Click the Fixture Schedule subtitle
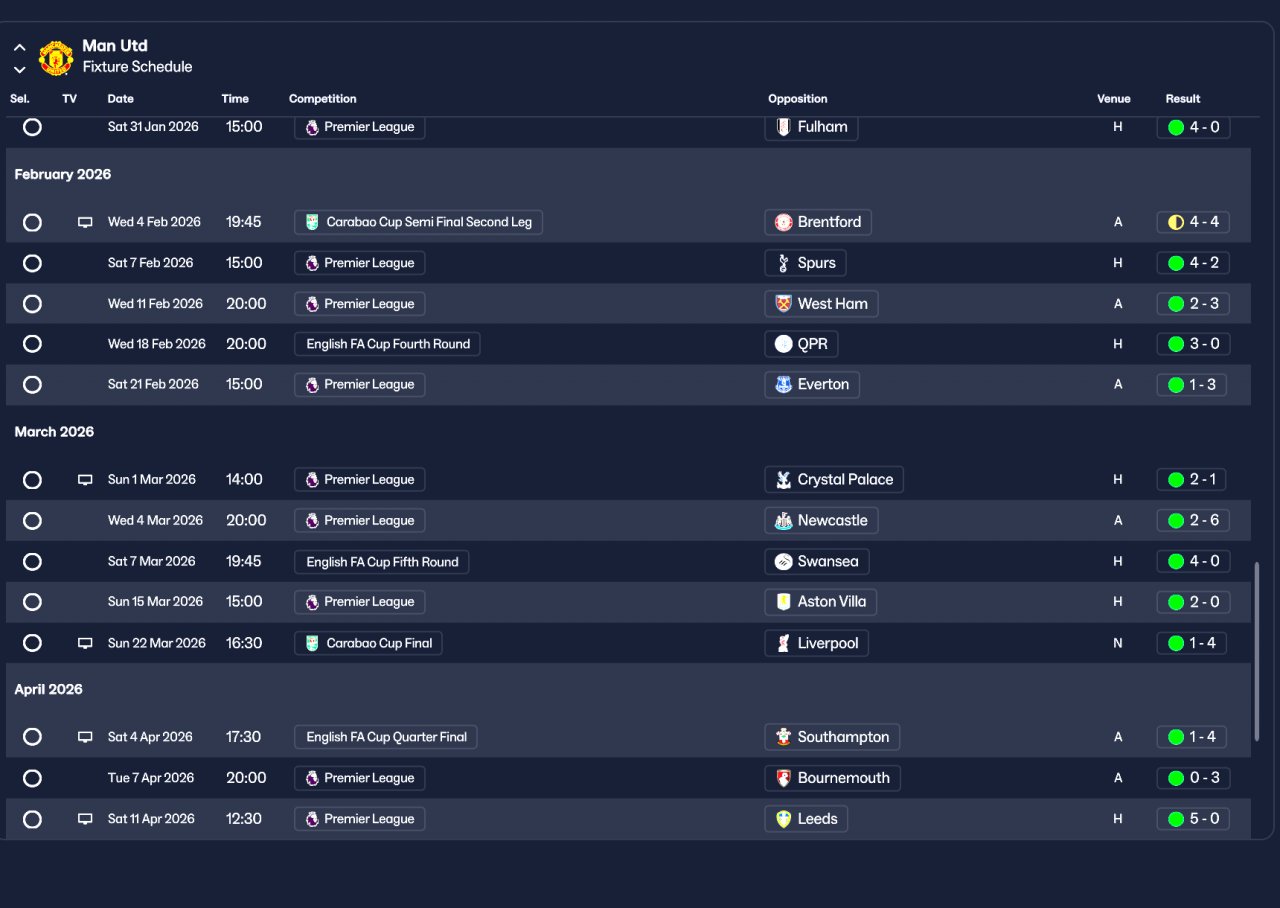 point(137,67)
